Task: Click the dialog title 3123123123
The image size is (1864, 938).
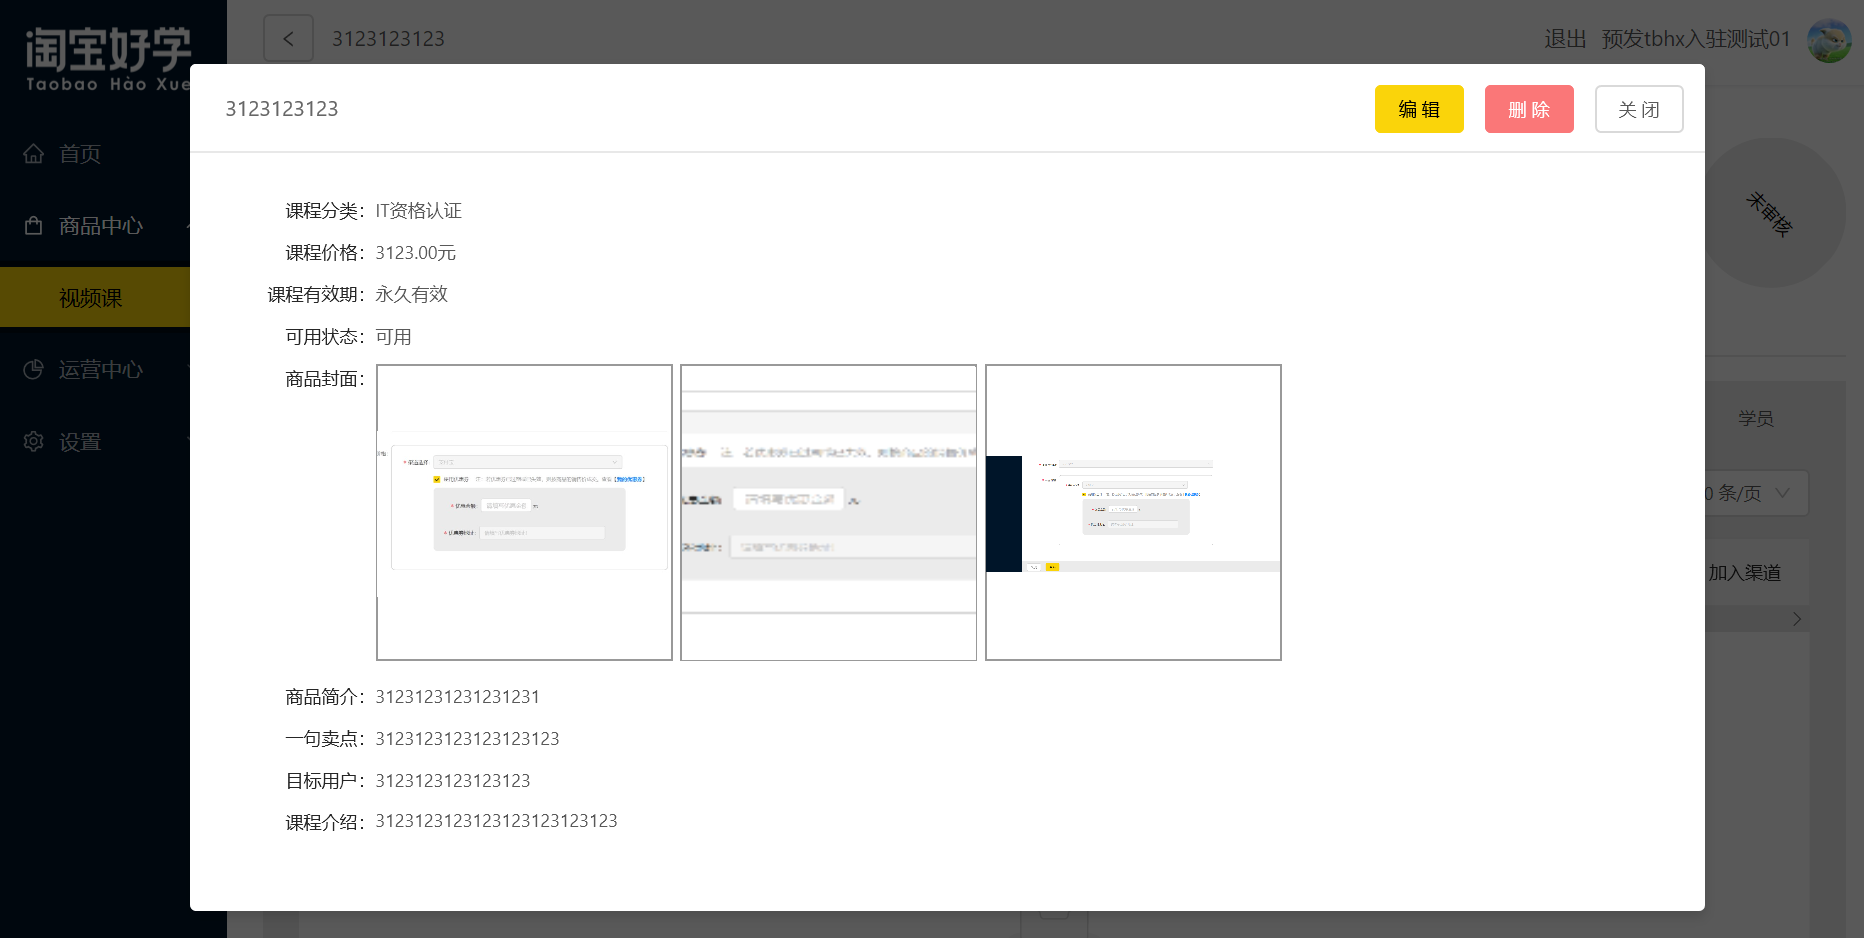Action: click(x=282, y=109)
